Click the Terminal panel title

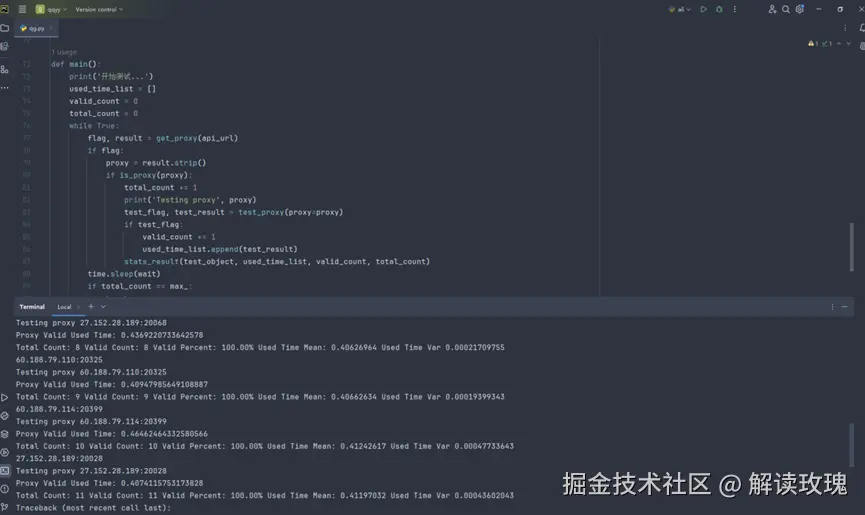click(x=32, y=307)
